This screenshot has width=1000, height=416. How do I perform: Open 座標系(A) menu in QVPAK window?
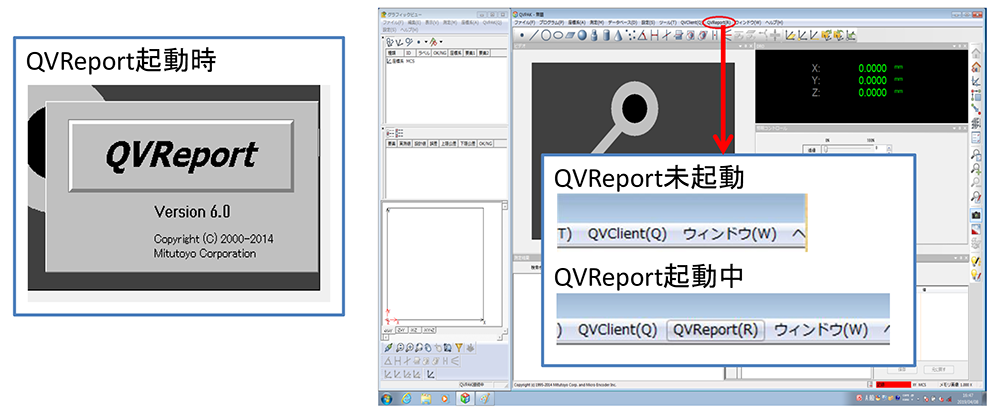coord(578,22)
